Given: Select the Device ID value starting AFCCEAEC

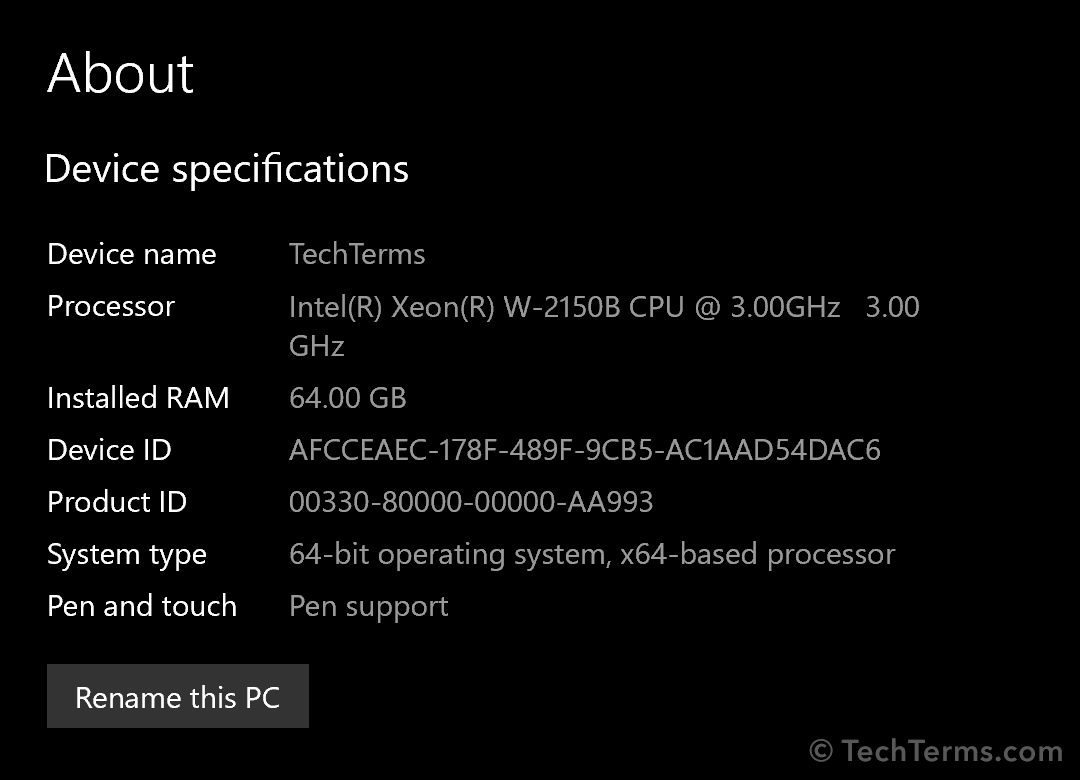Looking at the screenshot, I should (585, 450).
